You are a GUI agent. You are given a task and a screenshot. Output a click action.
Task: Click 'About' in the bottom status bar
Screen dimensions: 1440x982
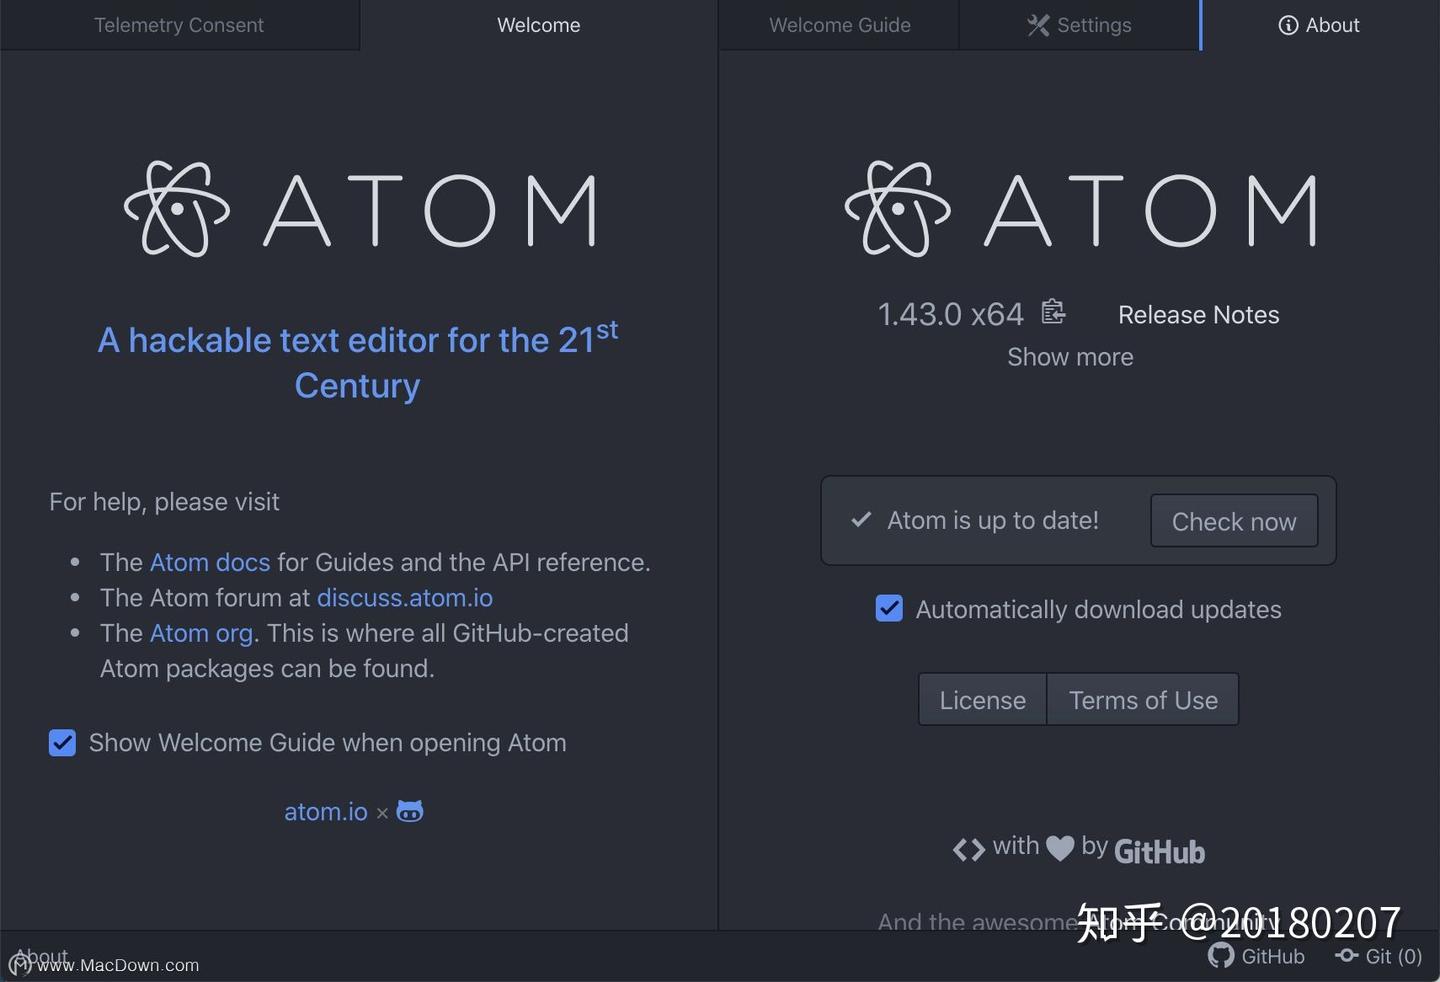click(41, 956)
